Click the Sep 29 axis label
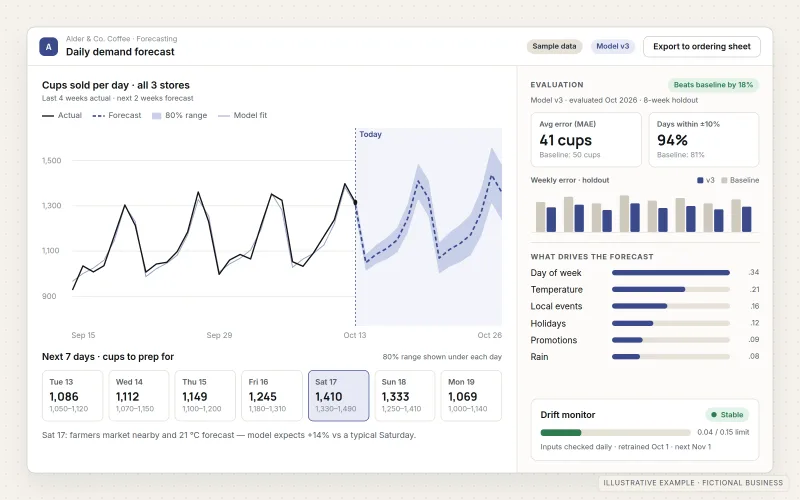 point(219,335)
